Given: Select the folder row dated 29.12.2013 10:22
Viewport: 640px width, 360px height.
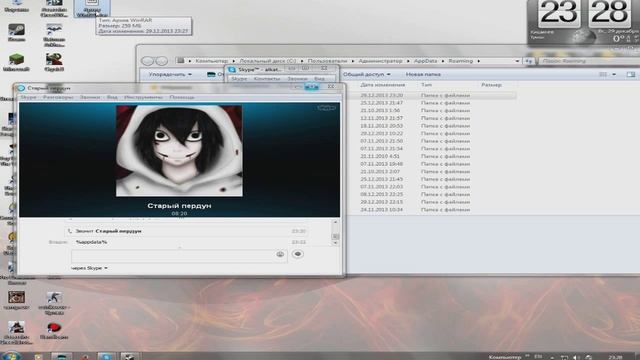Looking at the screenshot, I should (x=431, y=133).
